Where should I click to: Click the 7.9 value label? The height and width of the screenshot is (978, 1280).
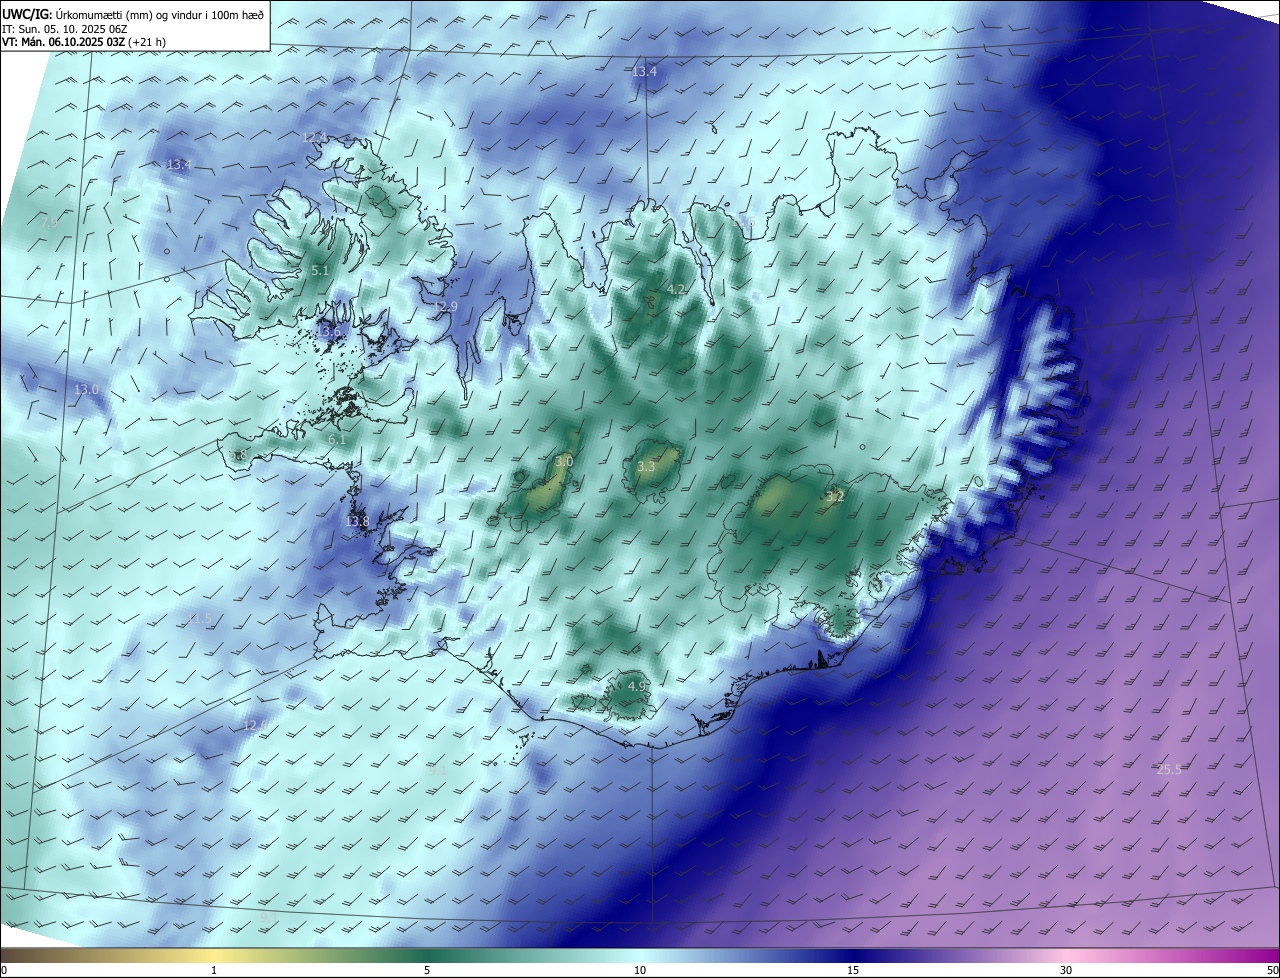click(50, 222)
